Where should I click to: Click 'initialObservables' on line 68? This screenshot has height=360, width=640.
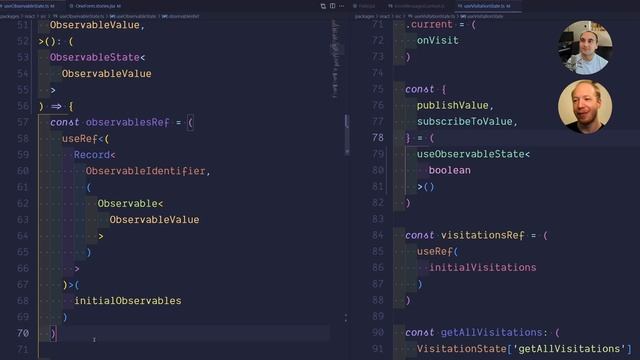[x=127, y=301]
